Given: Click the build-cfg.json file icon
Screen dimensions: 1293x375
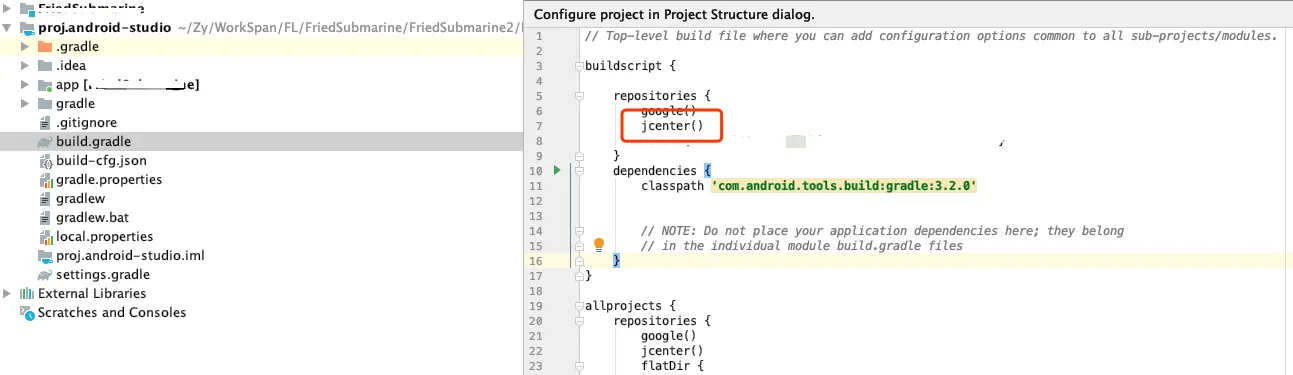Looking at the screenshot, I should pyautogui.click(x=45, y=161).
